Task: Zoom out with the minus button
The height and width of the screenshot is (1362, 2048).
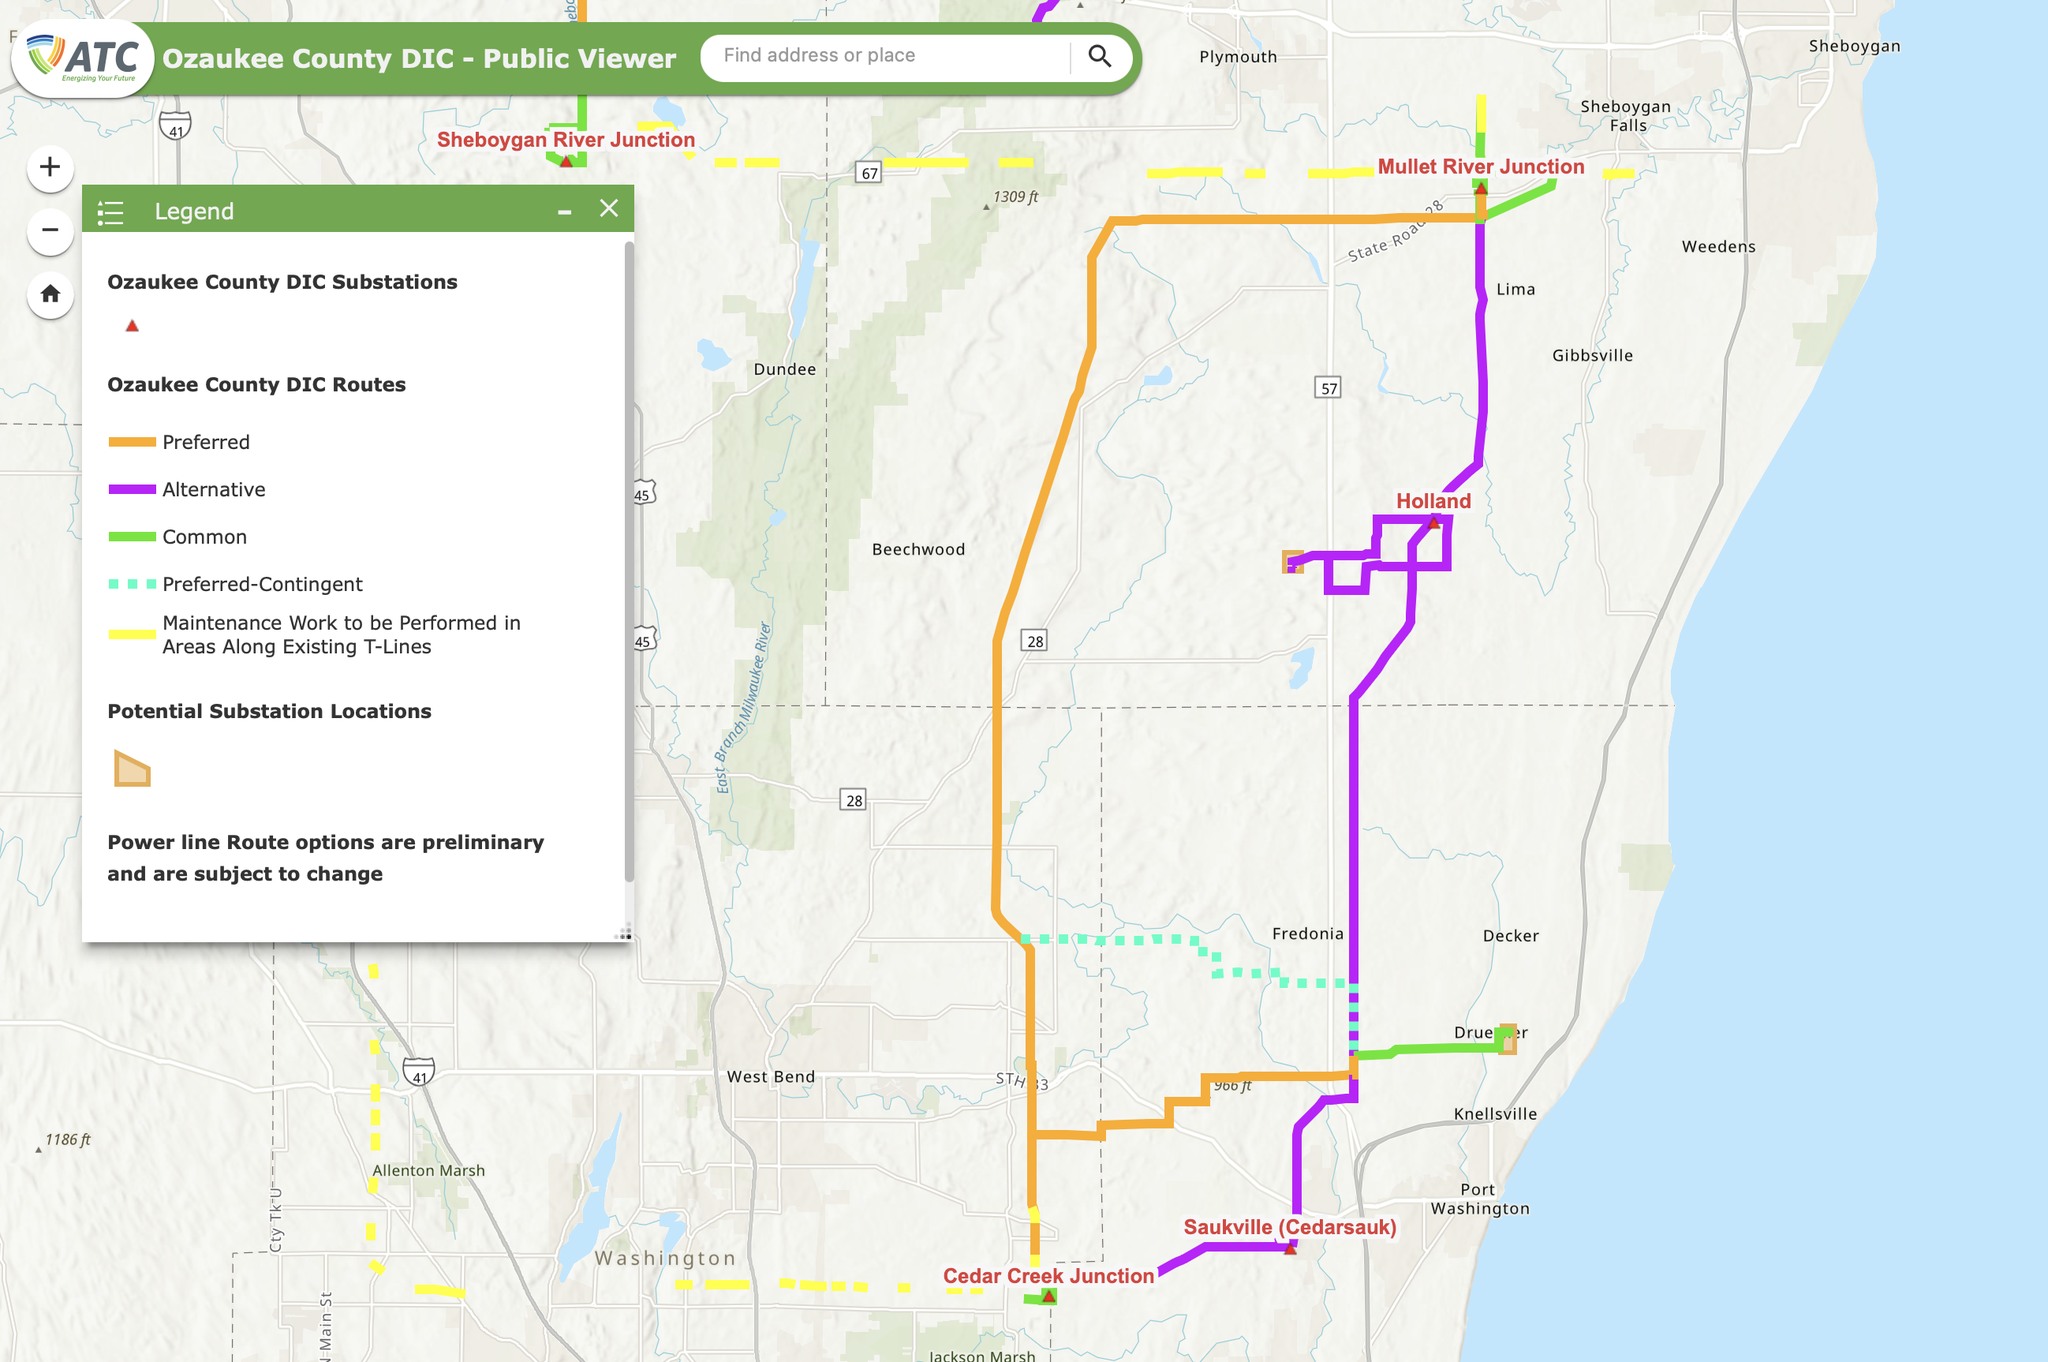Action: click(50, 230)
